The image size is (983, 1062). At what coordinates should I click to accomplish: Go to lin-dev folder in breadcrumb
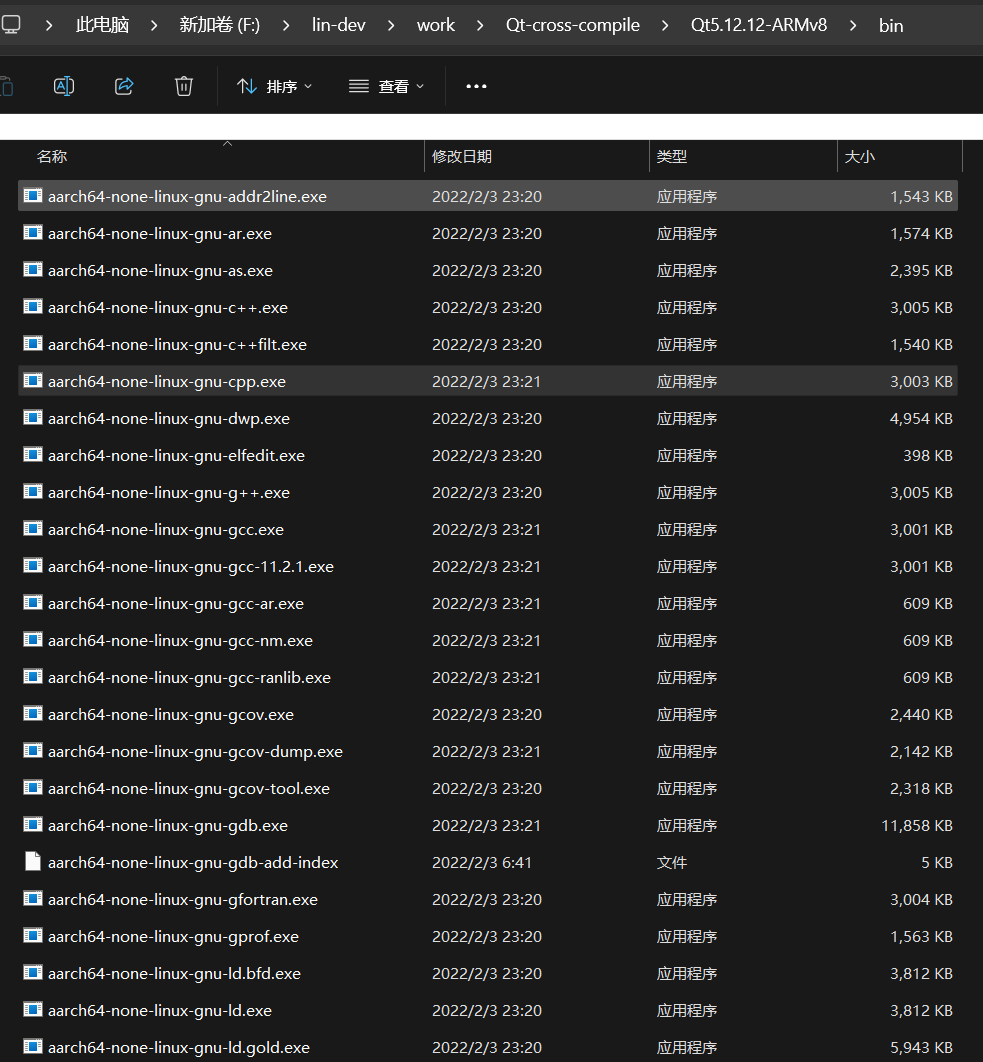pyautogui.click(x=338, y=25)
